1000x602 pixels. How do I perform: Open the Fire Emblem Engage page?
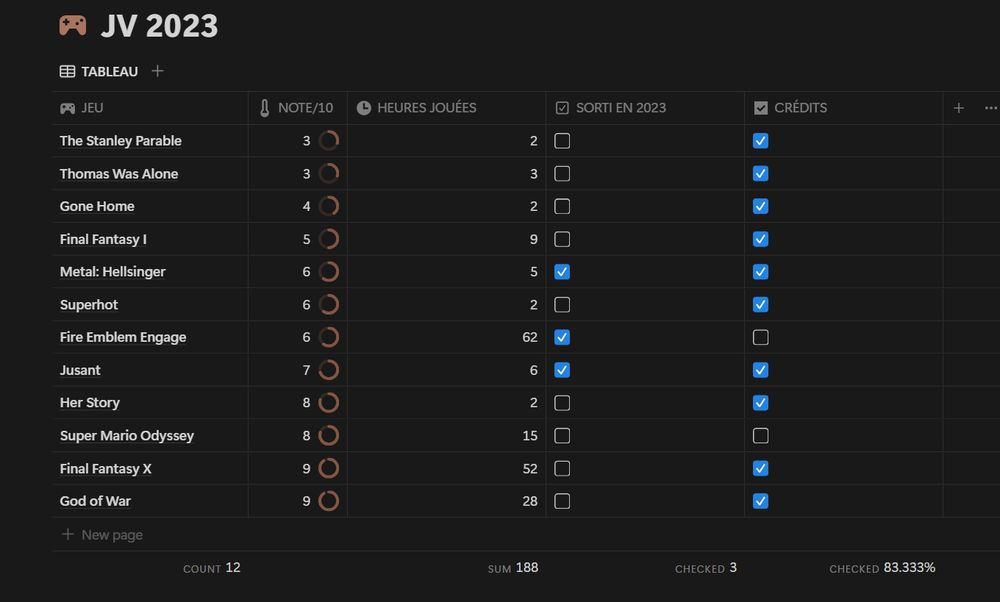click(x=123, y=337)
